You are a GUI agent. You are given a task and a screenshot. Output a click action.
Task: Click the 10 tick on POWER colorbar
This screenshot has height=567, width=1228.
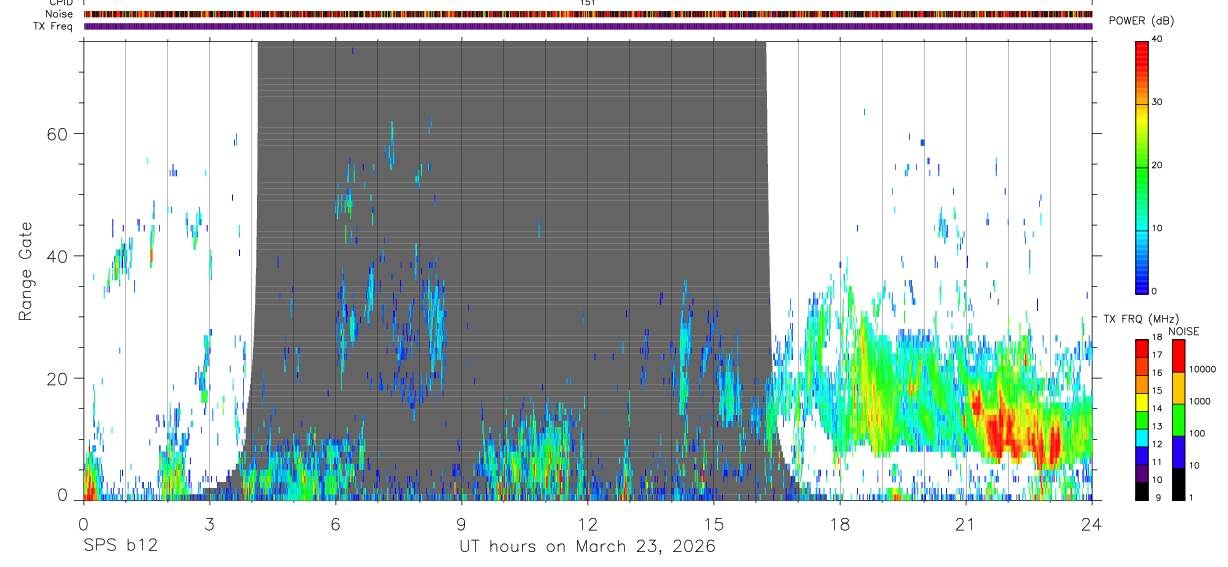coord(1158,228)
